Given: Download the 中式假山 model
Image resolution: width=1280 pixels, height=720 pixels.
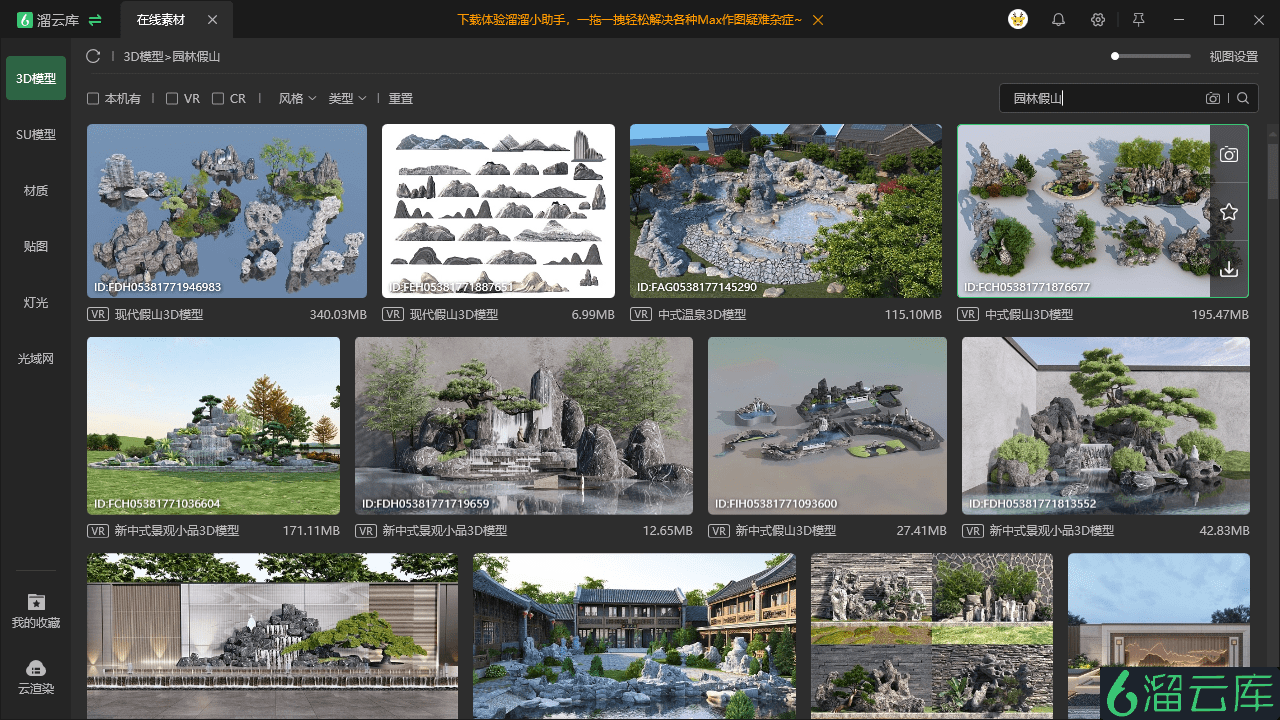Looking at the screenshot, I should (1229, 269).
